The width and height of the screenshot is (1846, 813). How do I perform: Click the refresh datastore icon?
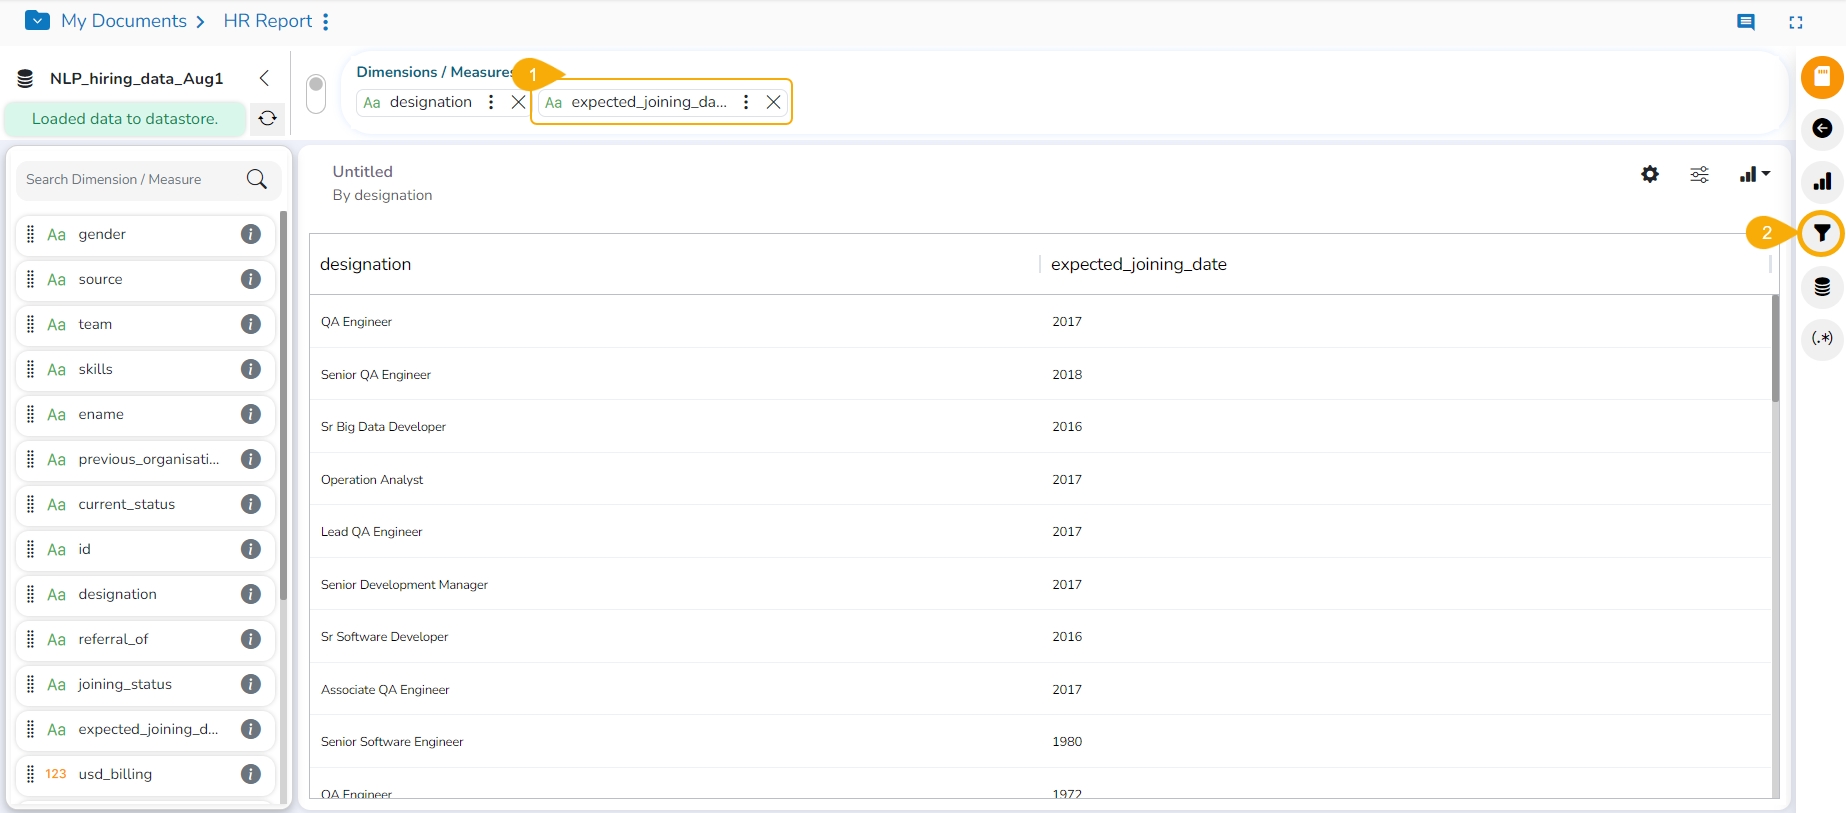(x=267, y=119)
